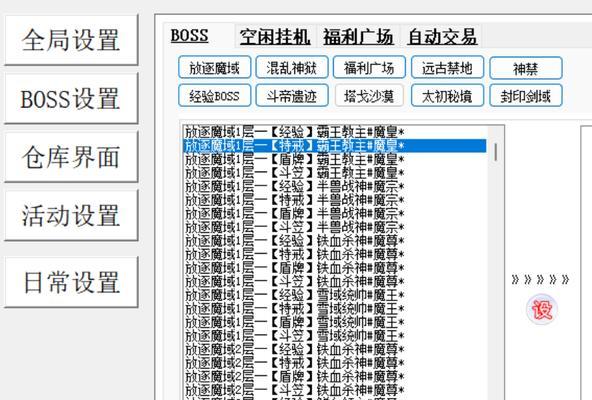Click the double-arrow transfer symbols
This screenshot has width=592, height=400.
[x=540, y=280]
